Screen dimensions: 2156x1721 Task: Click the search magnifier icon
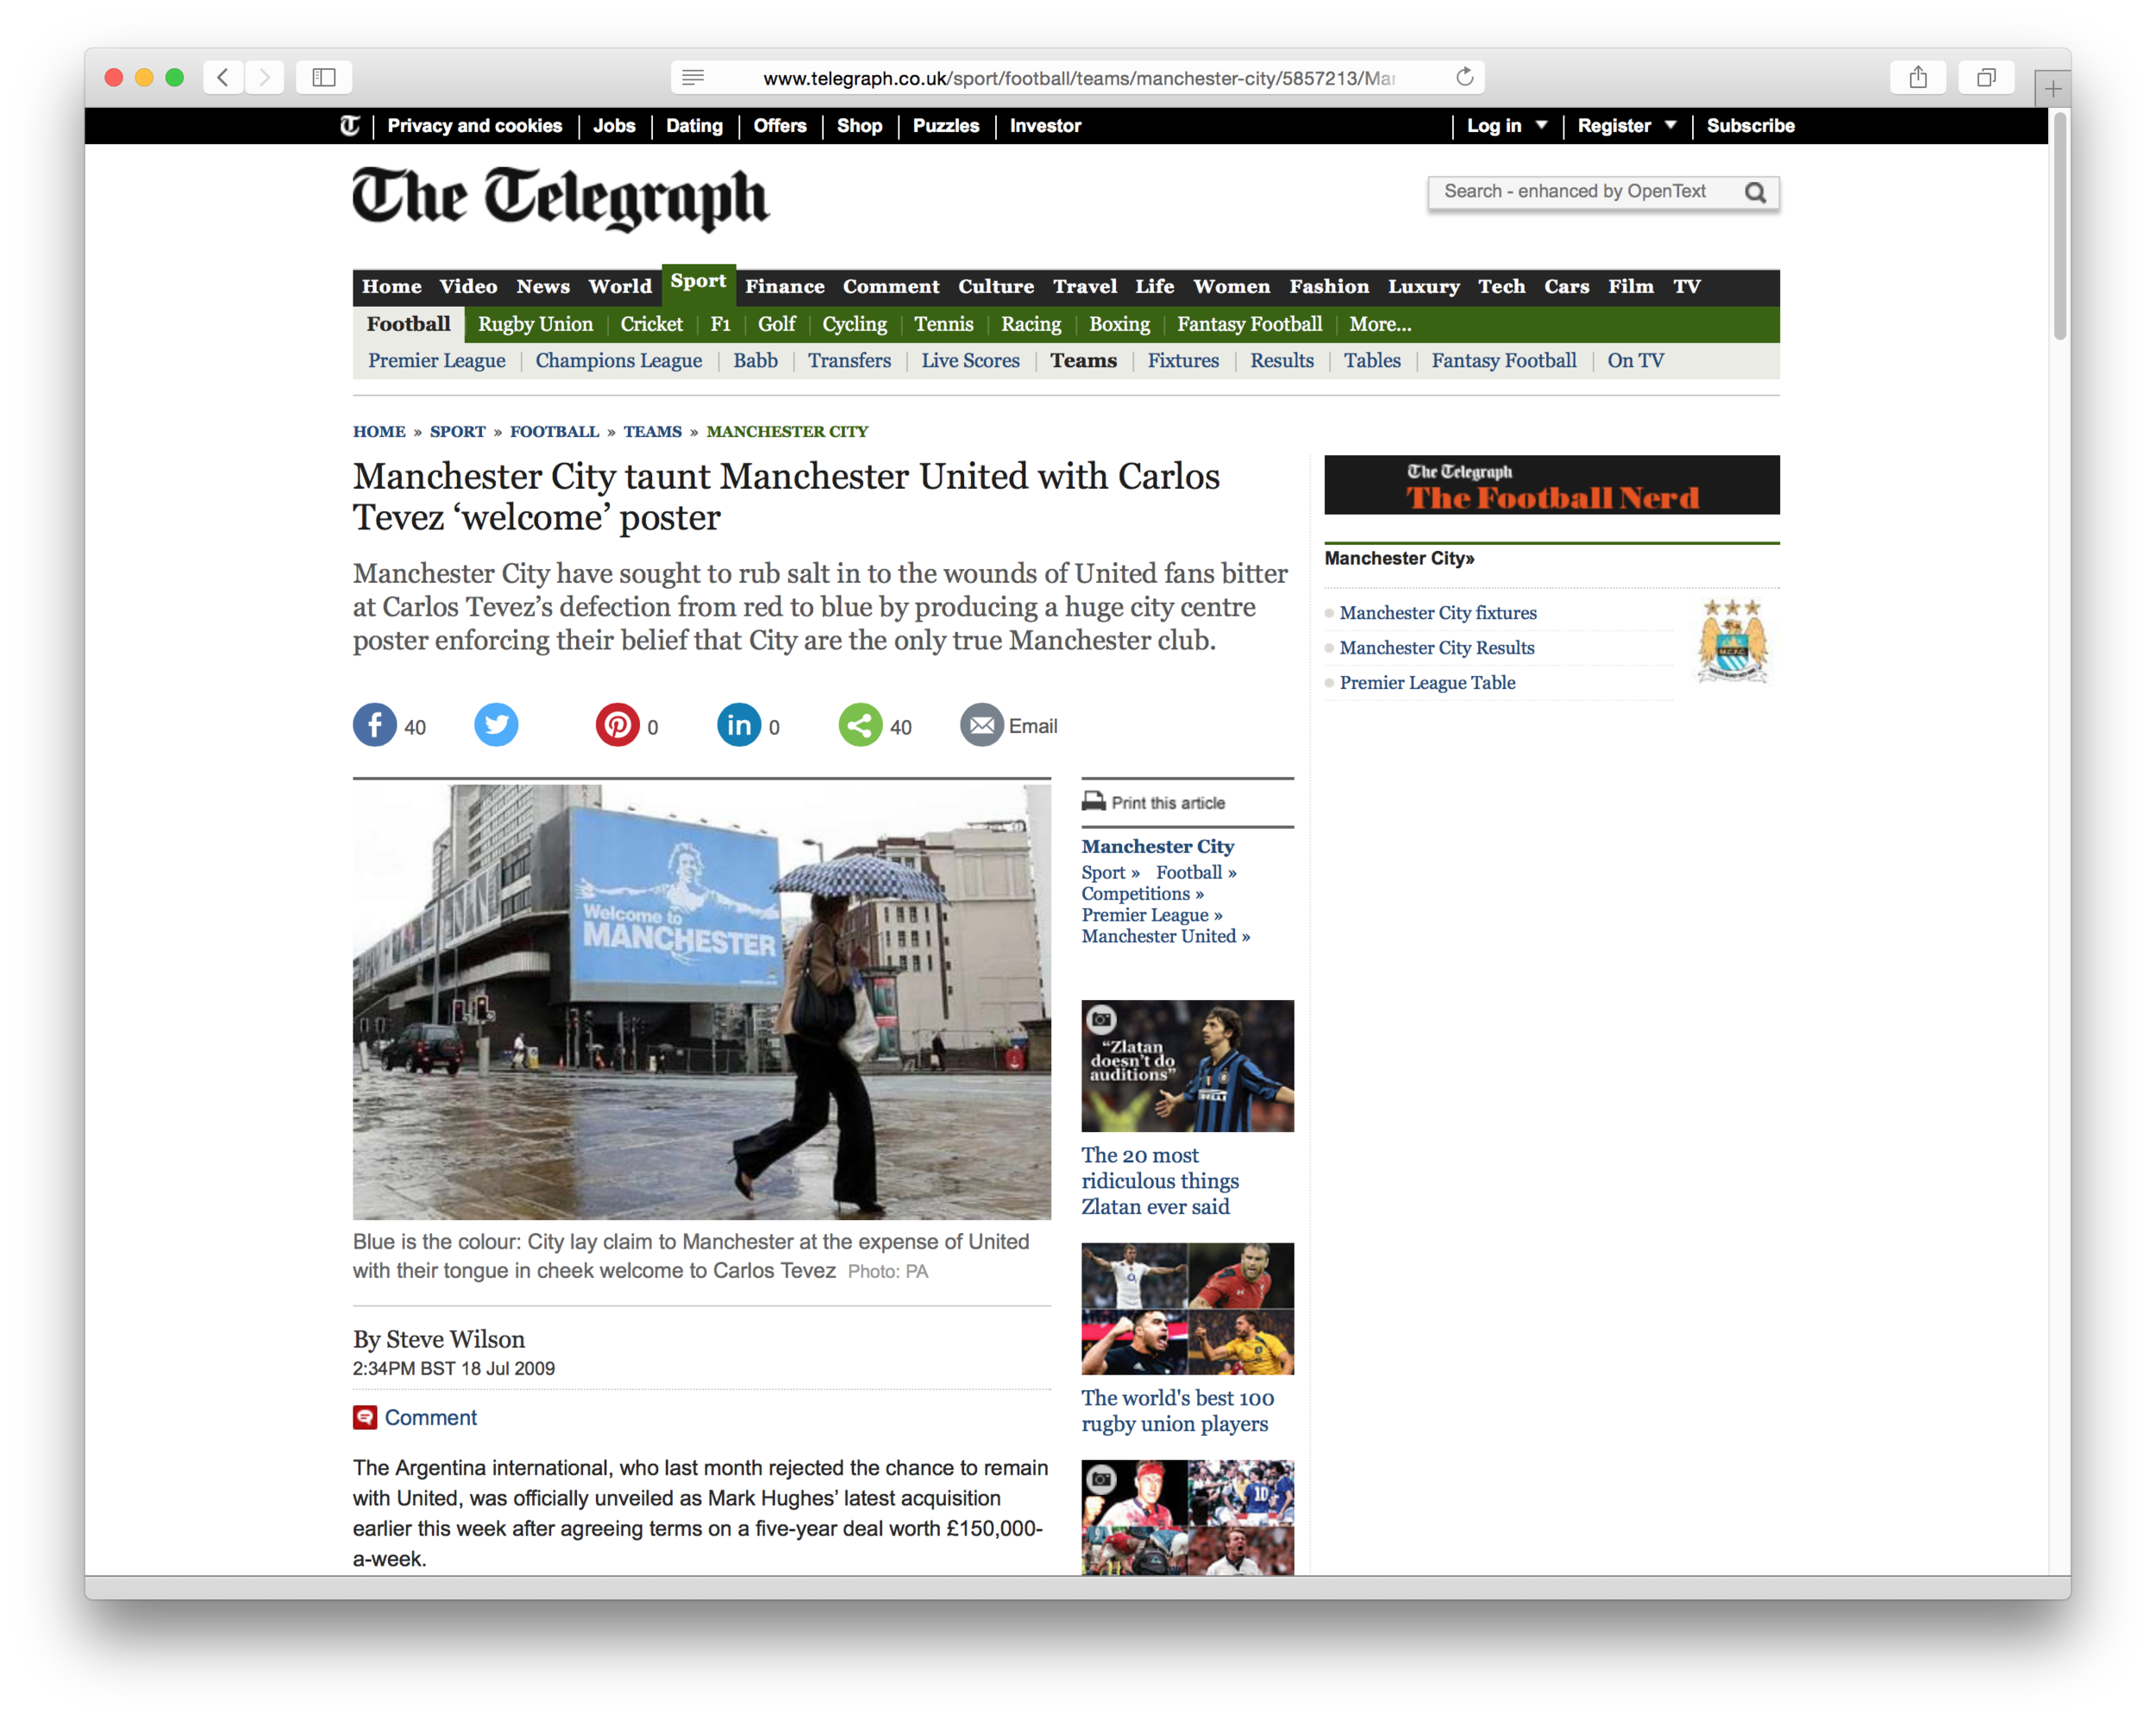(x=1755, y=193)
